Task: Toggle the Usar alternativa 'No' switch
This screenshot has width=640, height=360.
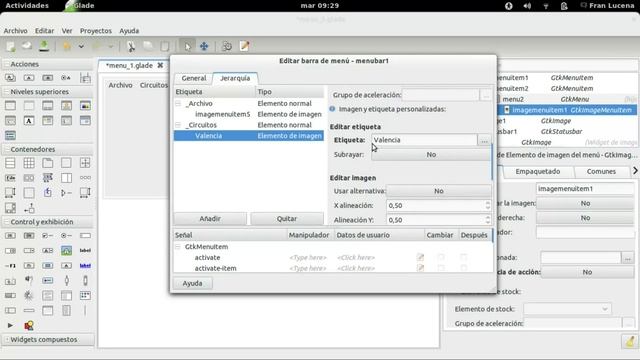Action: (439, 191)
